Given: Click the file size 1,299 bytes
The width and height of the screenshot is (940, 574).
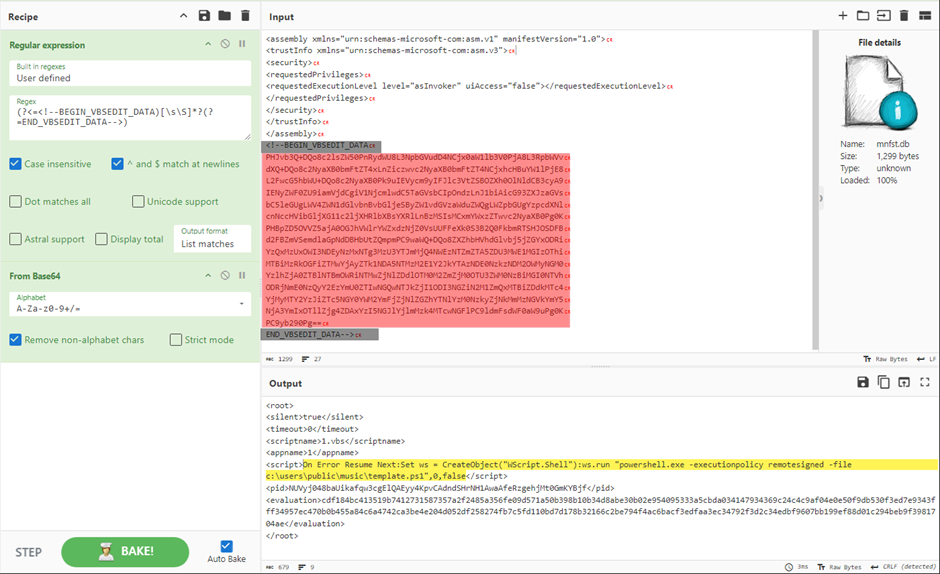Looking at the screenshot, I should click(x=897, y=156).
